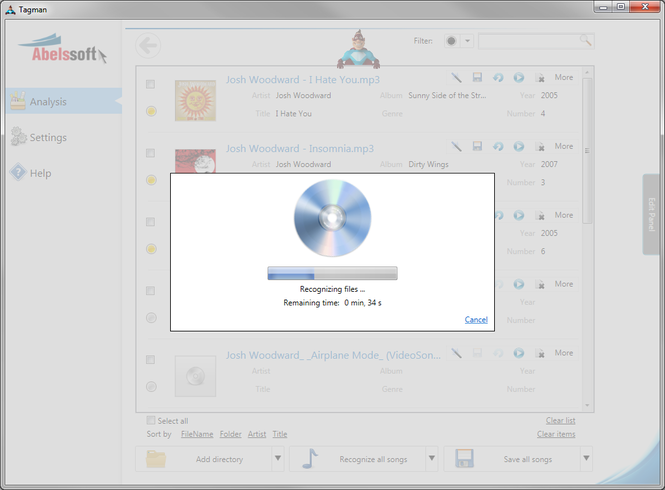Expand the Add directory dropdown arrow
This screenshot has height=490, width=665.
pos(278,458)
